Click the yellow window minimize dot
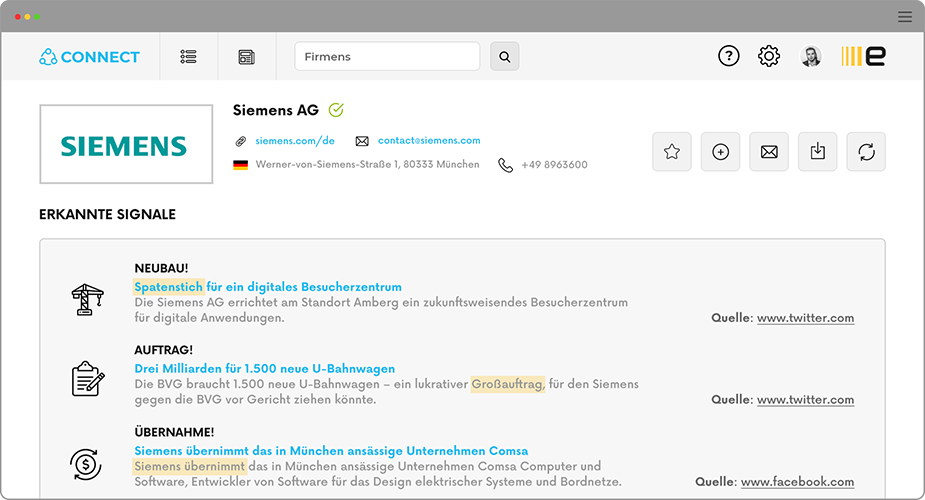925x500 pixels. pos(27,17)
